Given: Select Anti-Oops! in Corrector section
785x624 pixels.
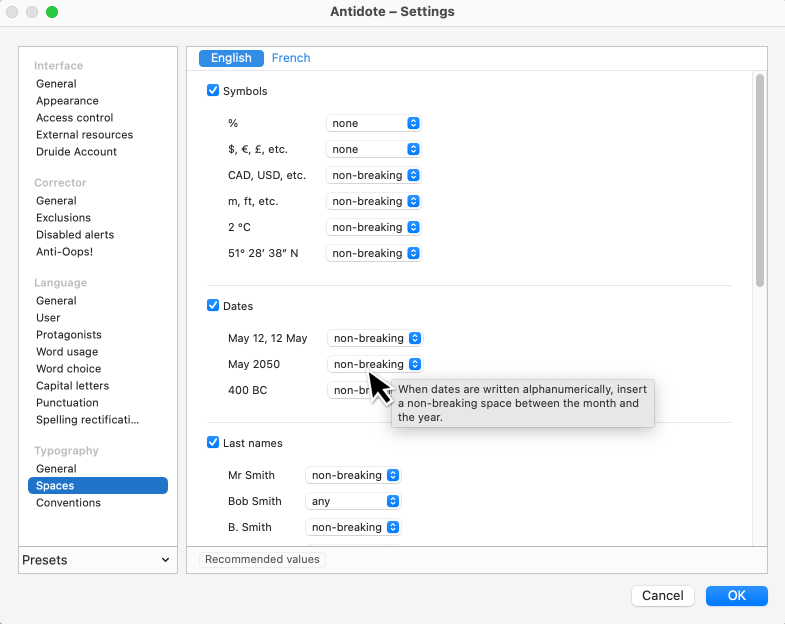Looking at the screenshot, I should coord(64,252).
